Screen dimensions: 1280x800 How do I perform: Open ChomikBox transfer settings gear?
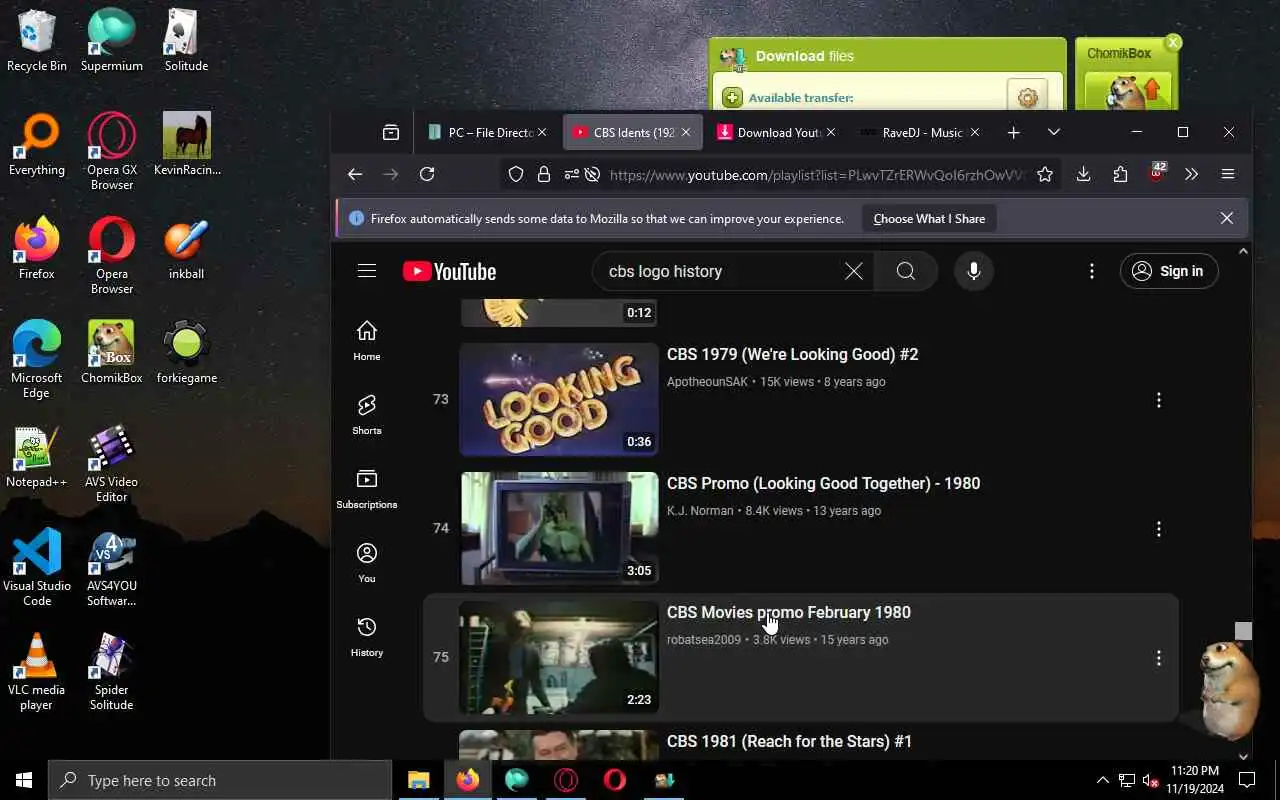tap(1027, 97)
